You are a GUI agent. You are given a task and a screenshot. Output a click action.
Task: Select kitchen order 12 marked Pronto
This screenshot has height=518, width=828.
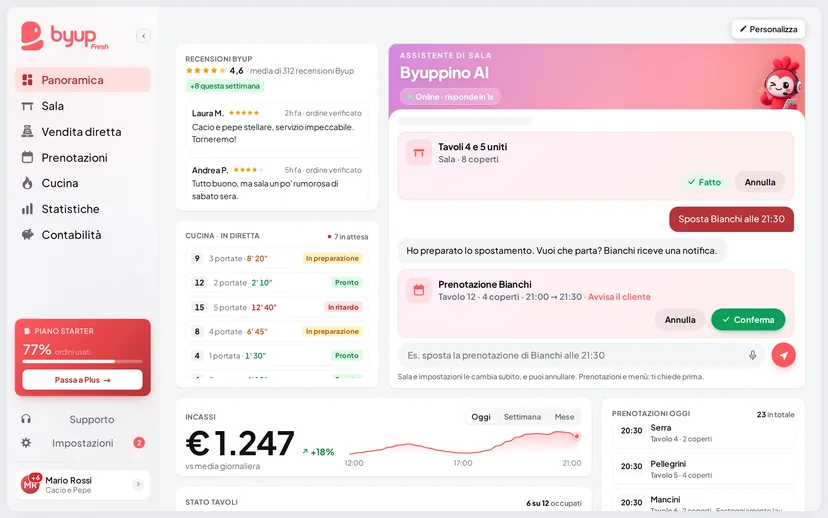277,282
